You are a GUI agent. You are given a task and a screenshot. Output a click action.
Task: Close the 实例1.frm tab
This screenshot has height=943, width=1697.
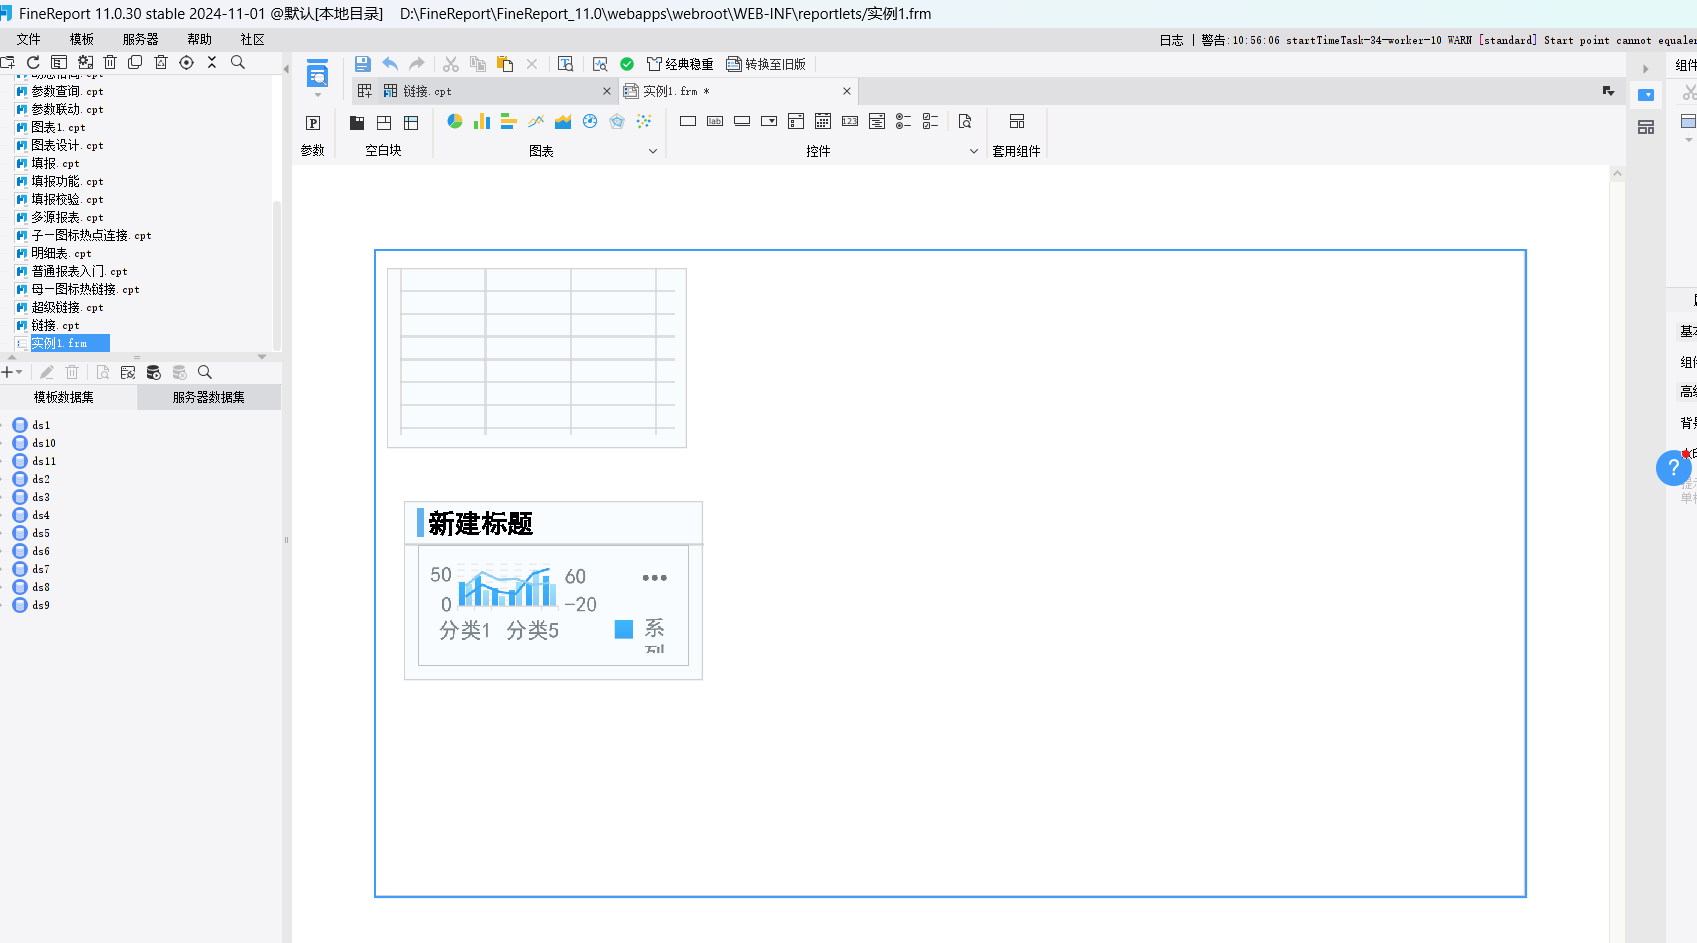click(x=847, y=91)
